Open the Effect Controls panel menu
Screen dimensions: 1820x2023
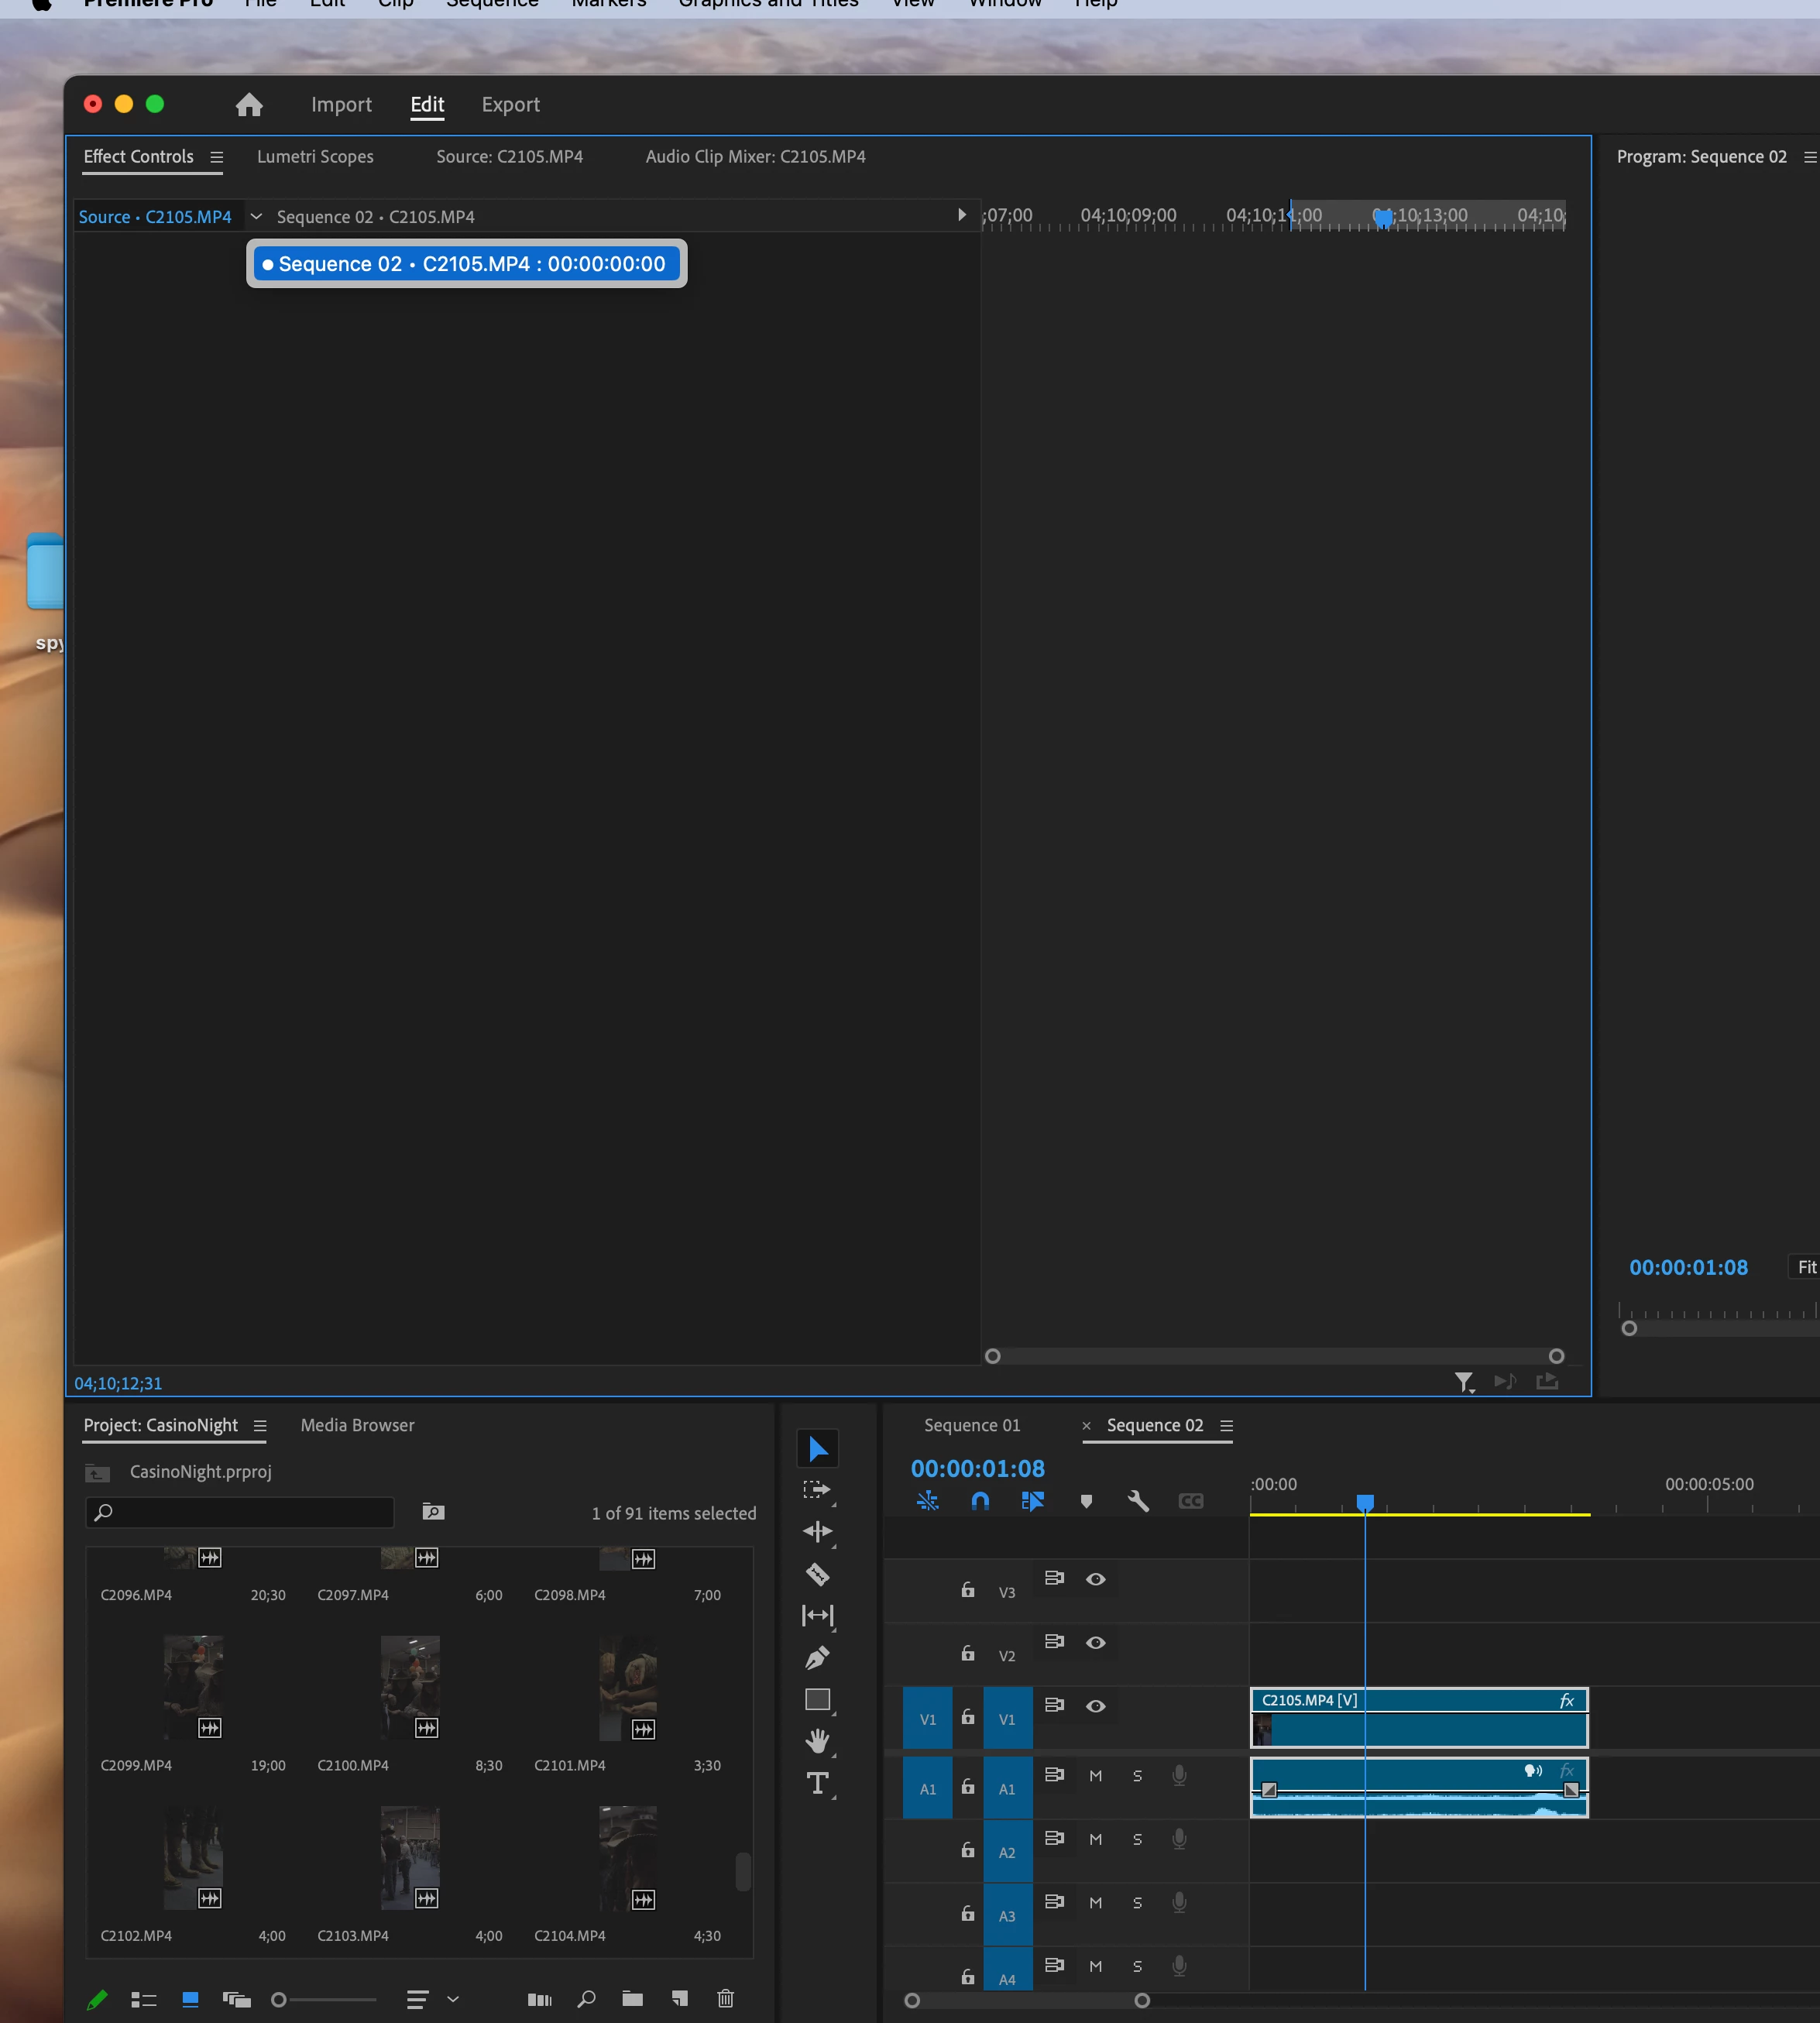tap(217, 157)
